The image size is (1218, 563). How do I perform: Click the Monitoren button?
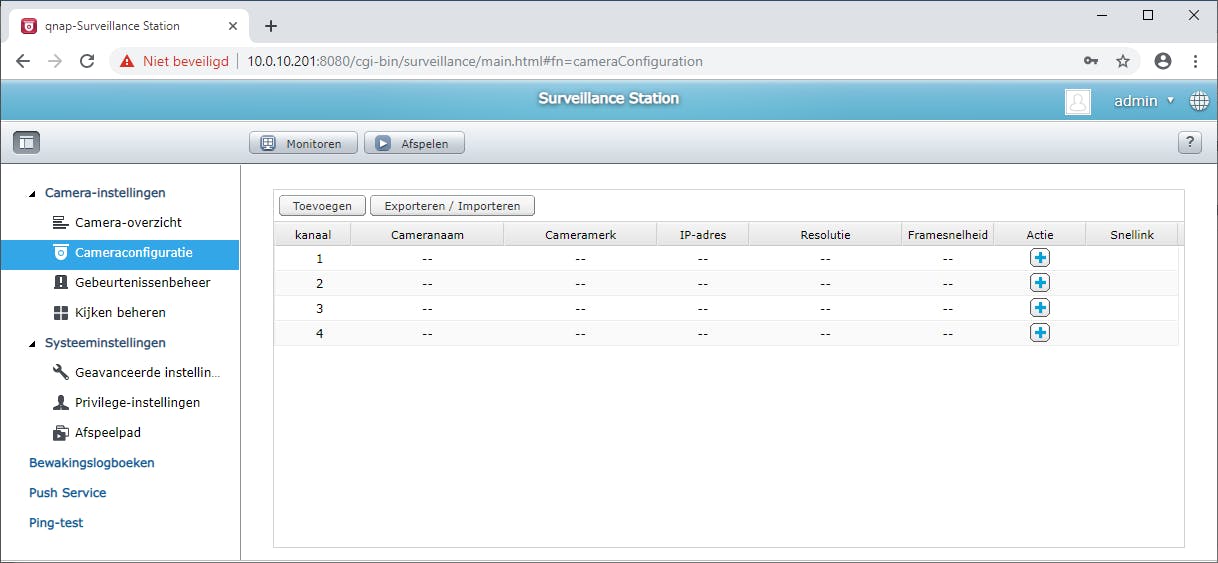[x=303, y=143]
